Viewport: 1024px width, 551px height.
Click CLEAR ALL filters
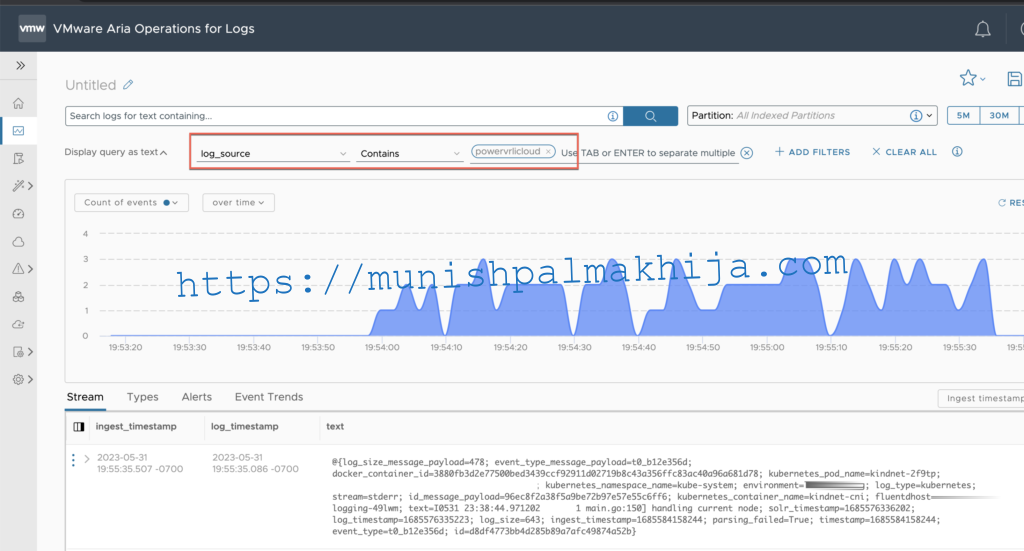click(904, 152)
